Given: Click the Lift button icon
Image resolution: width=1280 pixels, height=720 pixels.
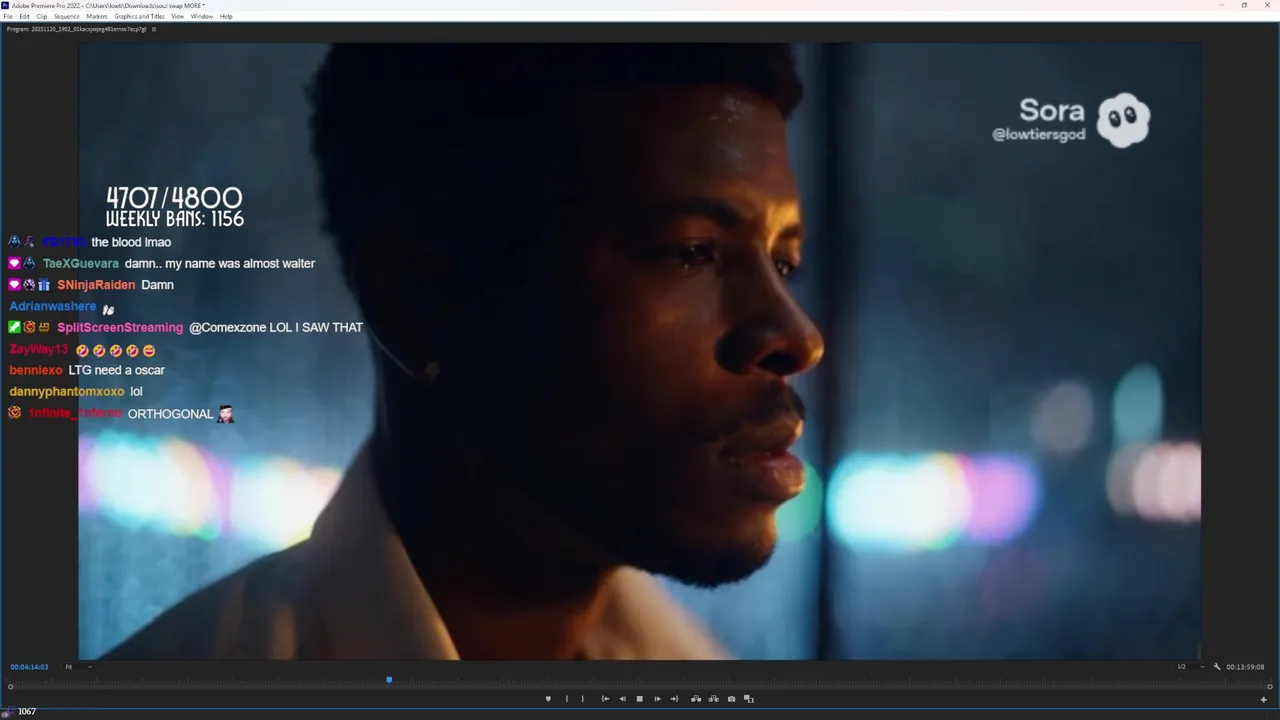Looking at the screenshot, I should pyautogui.click(x=696, y=699).
